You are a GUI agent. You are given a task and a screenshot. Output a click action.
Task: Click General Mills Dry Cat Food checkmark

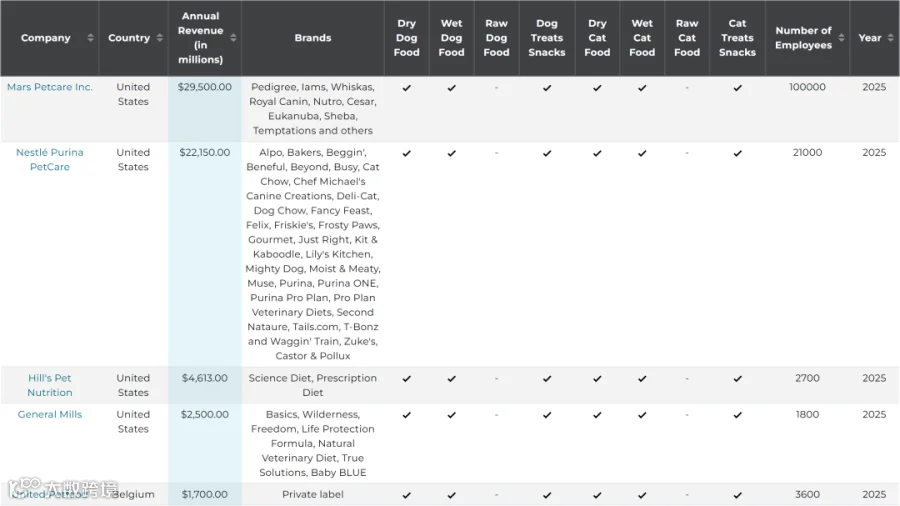(x=598, y=415)
